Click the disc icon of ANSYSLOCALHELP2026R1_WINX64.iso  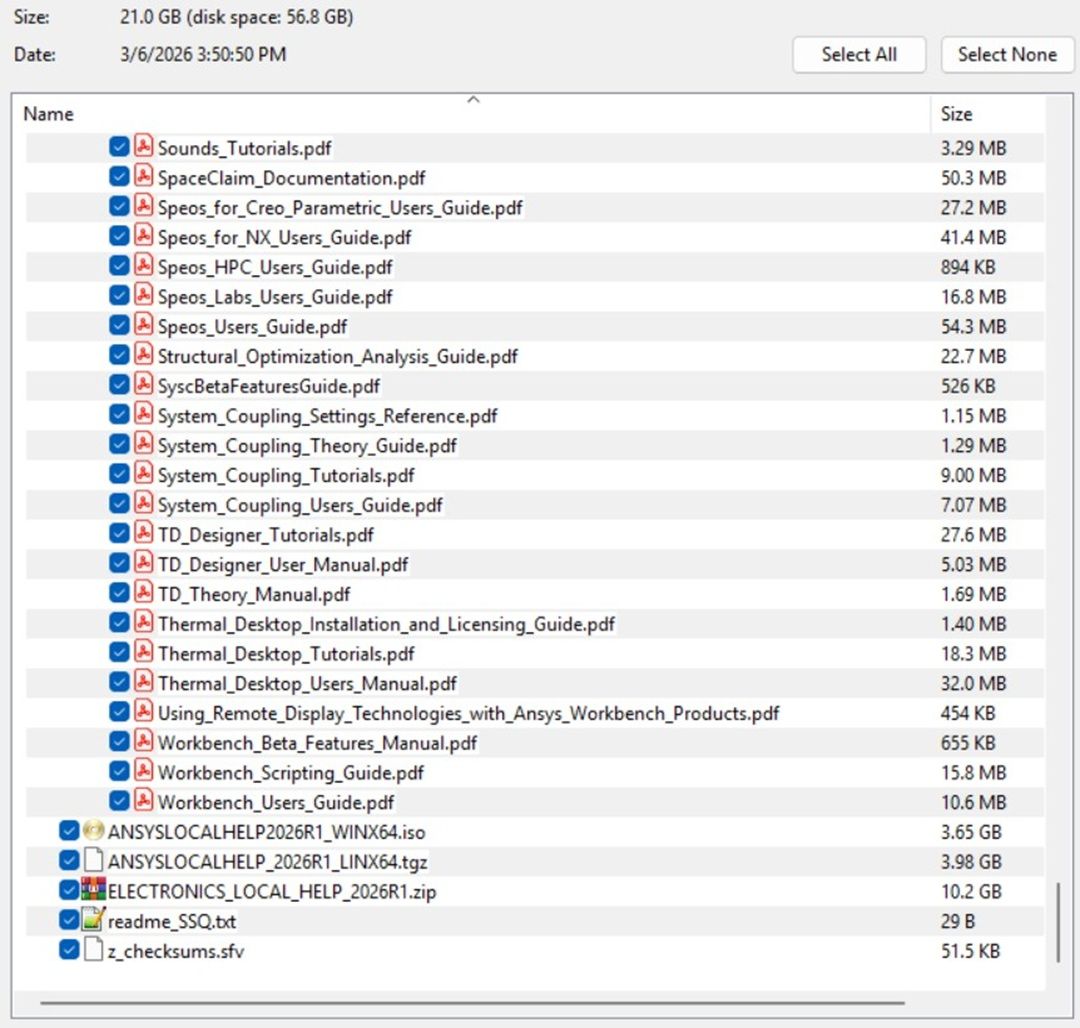pos(93,830)
